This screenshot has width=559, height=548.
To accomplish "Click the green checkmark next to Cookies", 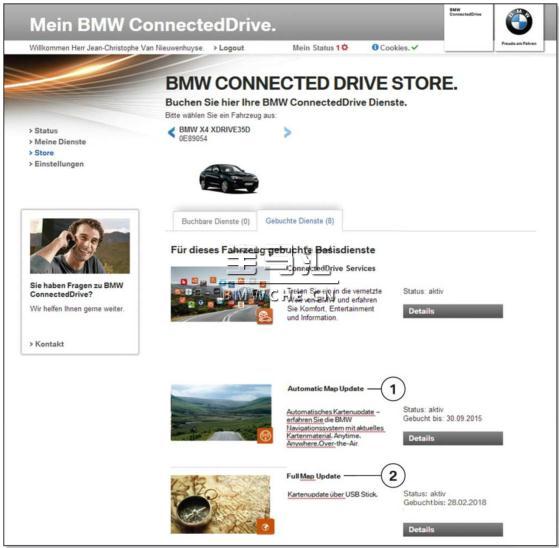I will coord(414,47).
